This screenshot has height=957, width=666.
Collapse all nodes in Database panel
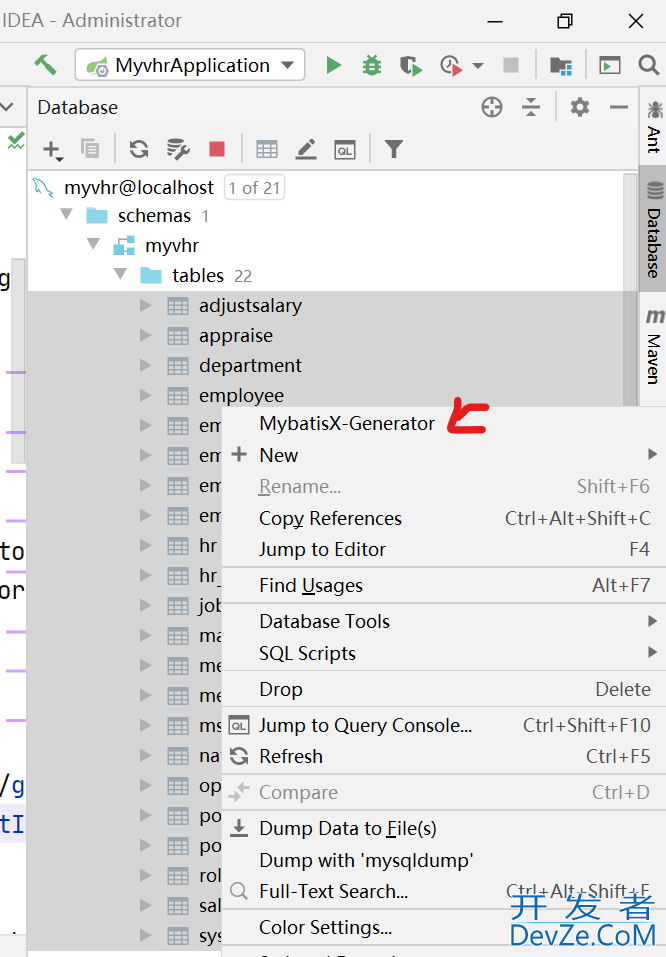[531, 107]
